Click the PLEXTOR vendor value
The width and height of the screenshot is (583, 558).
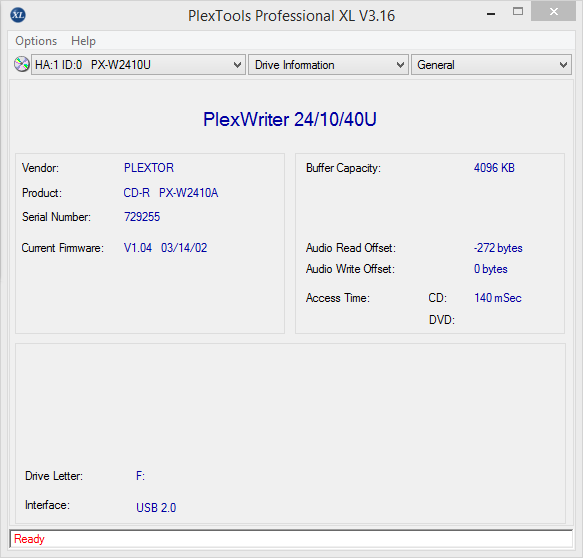pos(149,168)
